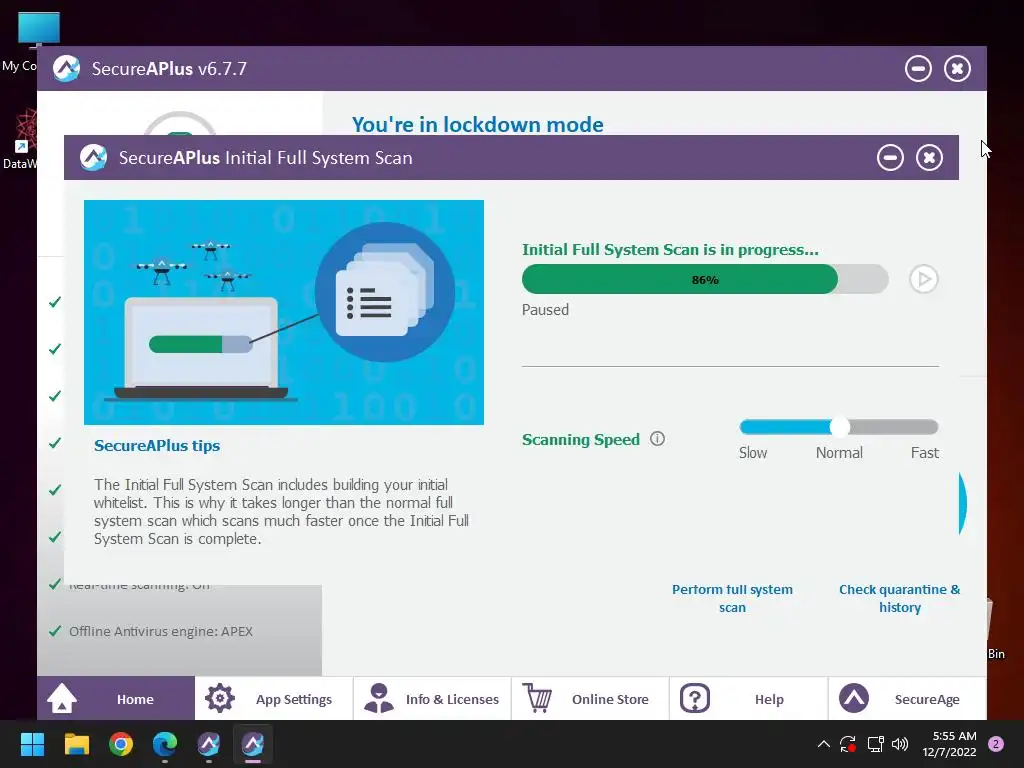Click Perform full system scan link
The height and width of the screenshot is (768, 1024).
click(x=732, y=598)
